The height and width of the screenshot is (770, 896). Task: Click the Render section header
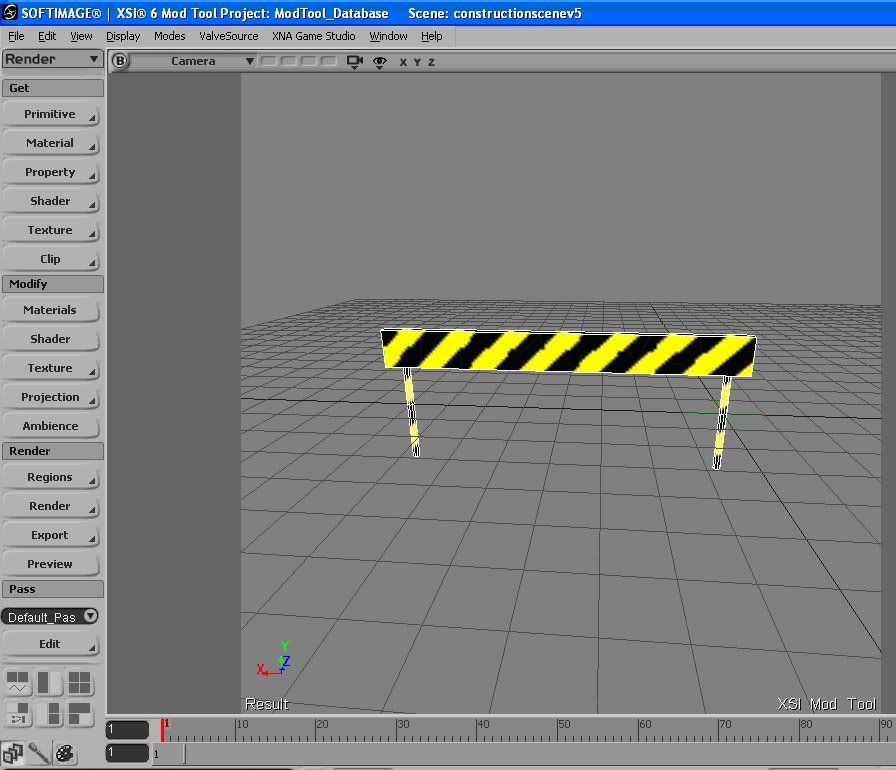pyautogui.click(x=53, y=451)
